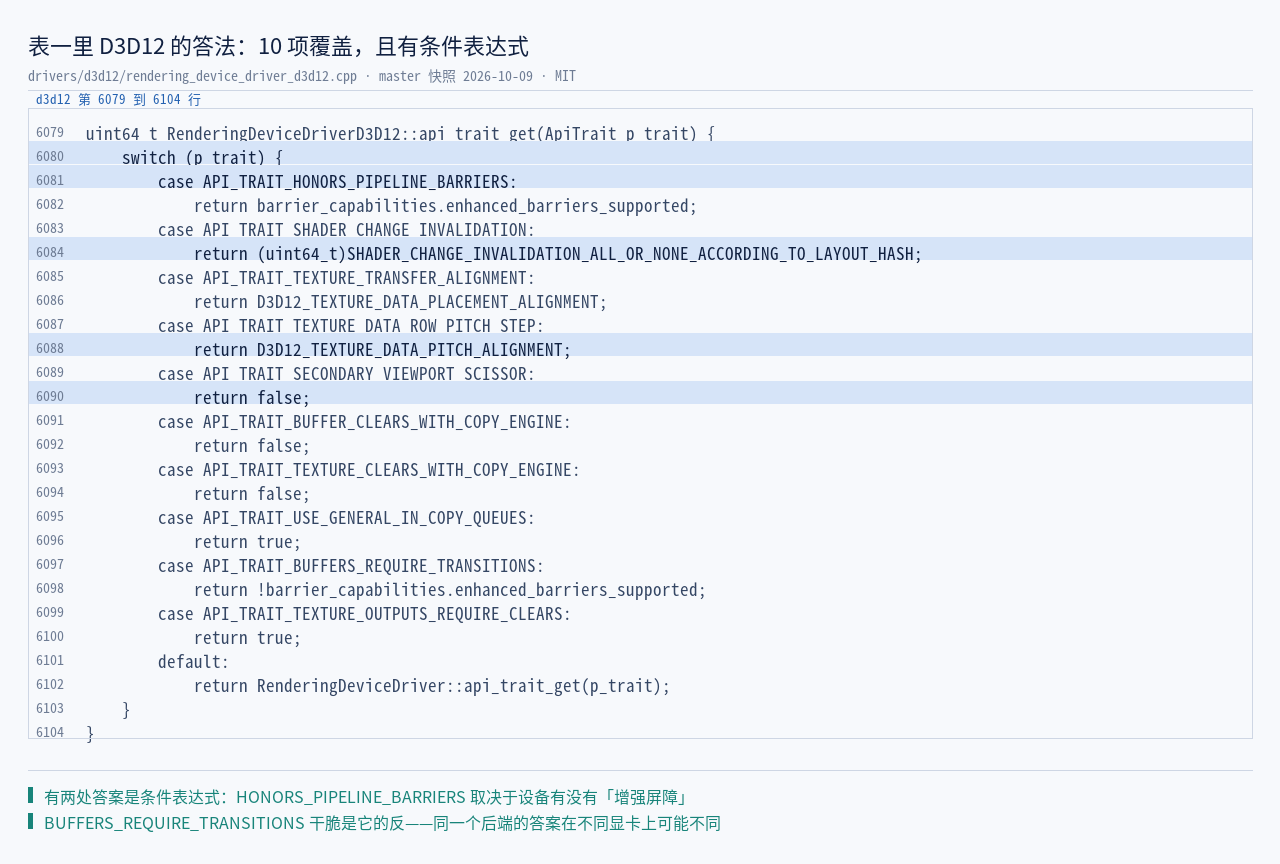Click line number 6092 in the gutter
The width and height of the screenshot is (1280, 864).
[x=50, y=445]
